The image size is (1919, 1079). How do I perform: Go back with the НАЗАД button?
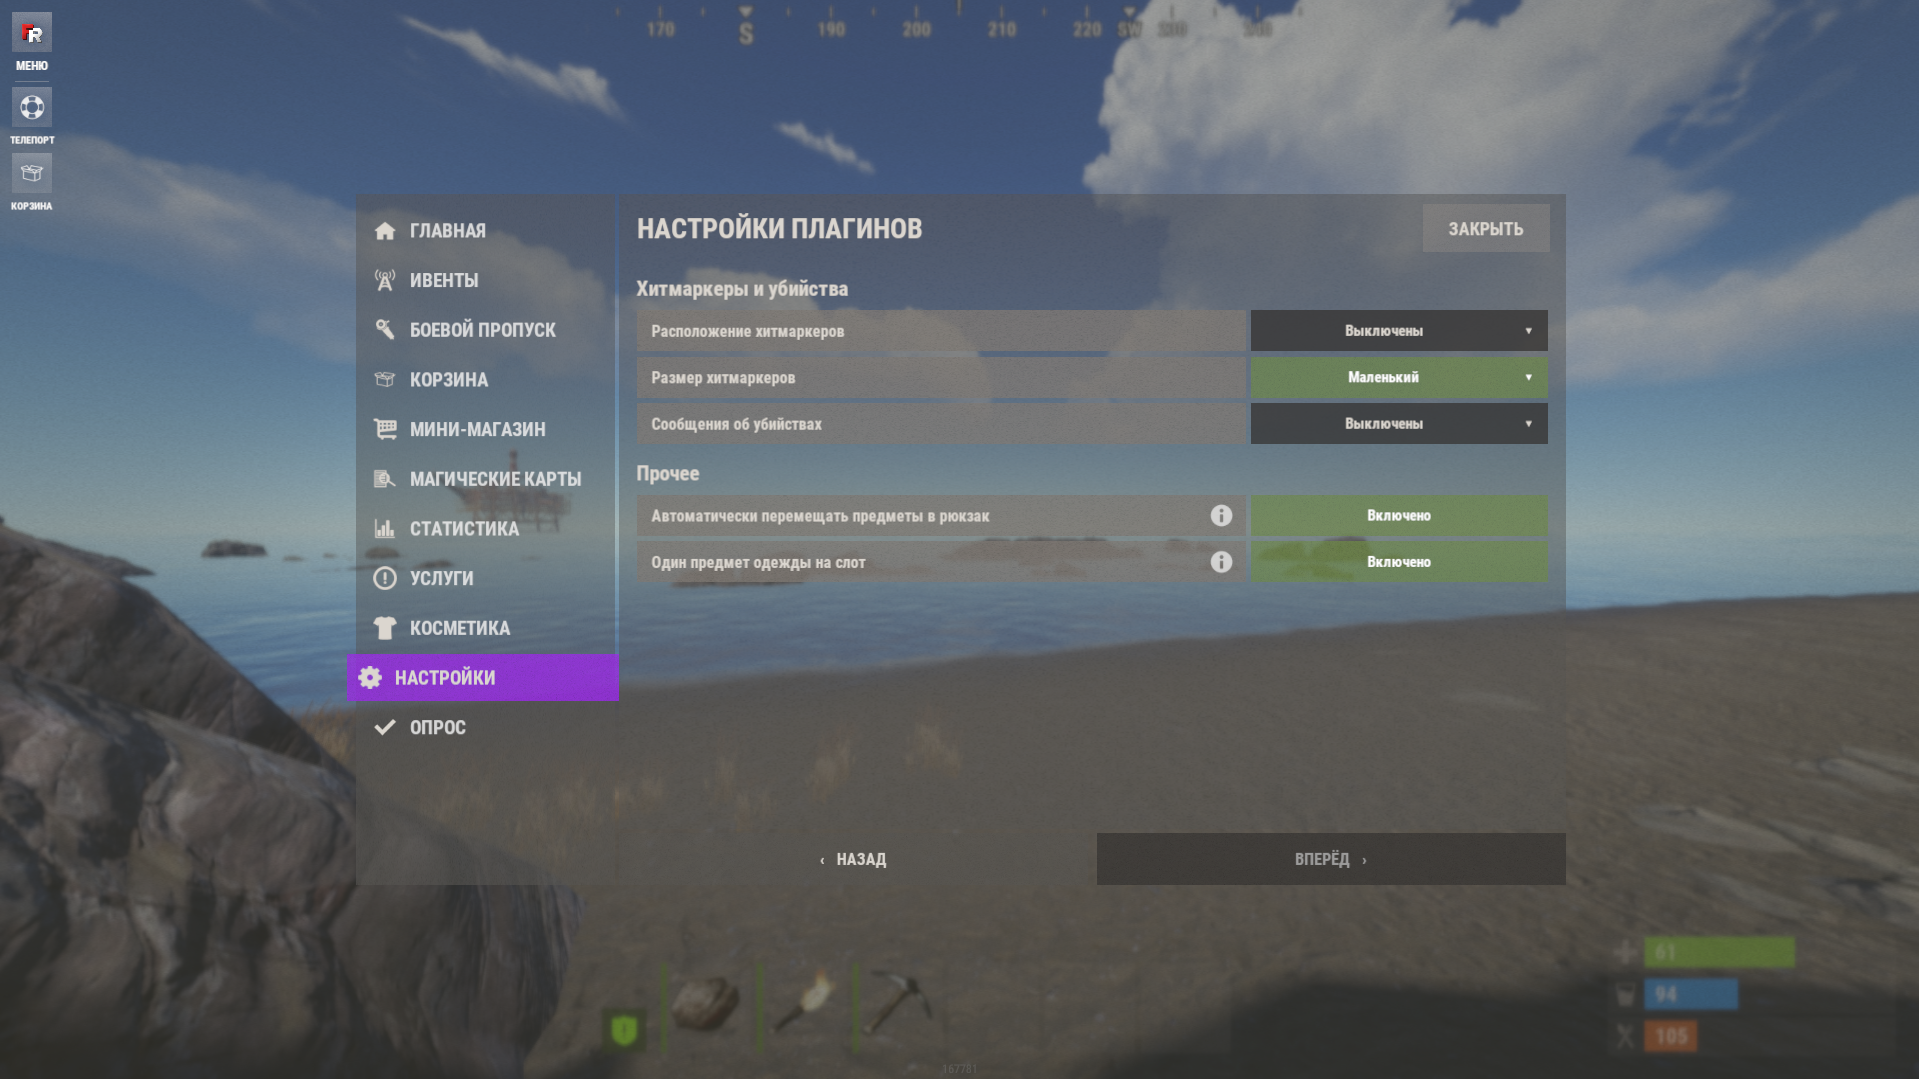853,859
